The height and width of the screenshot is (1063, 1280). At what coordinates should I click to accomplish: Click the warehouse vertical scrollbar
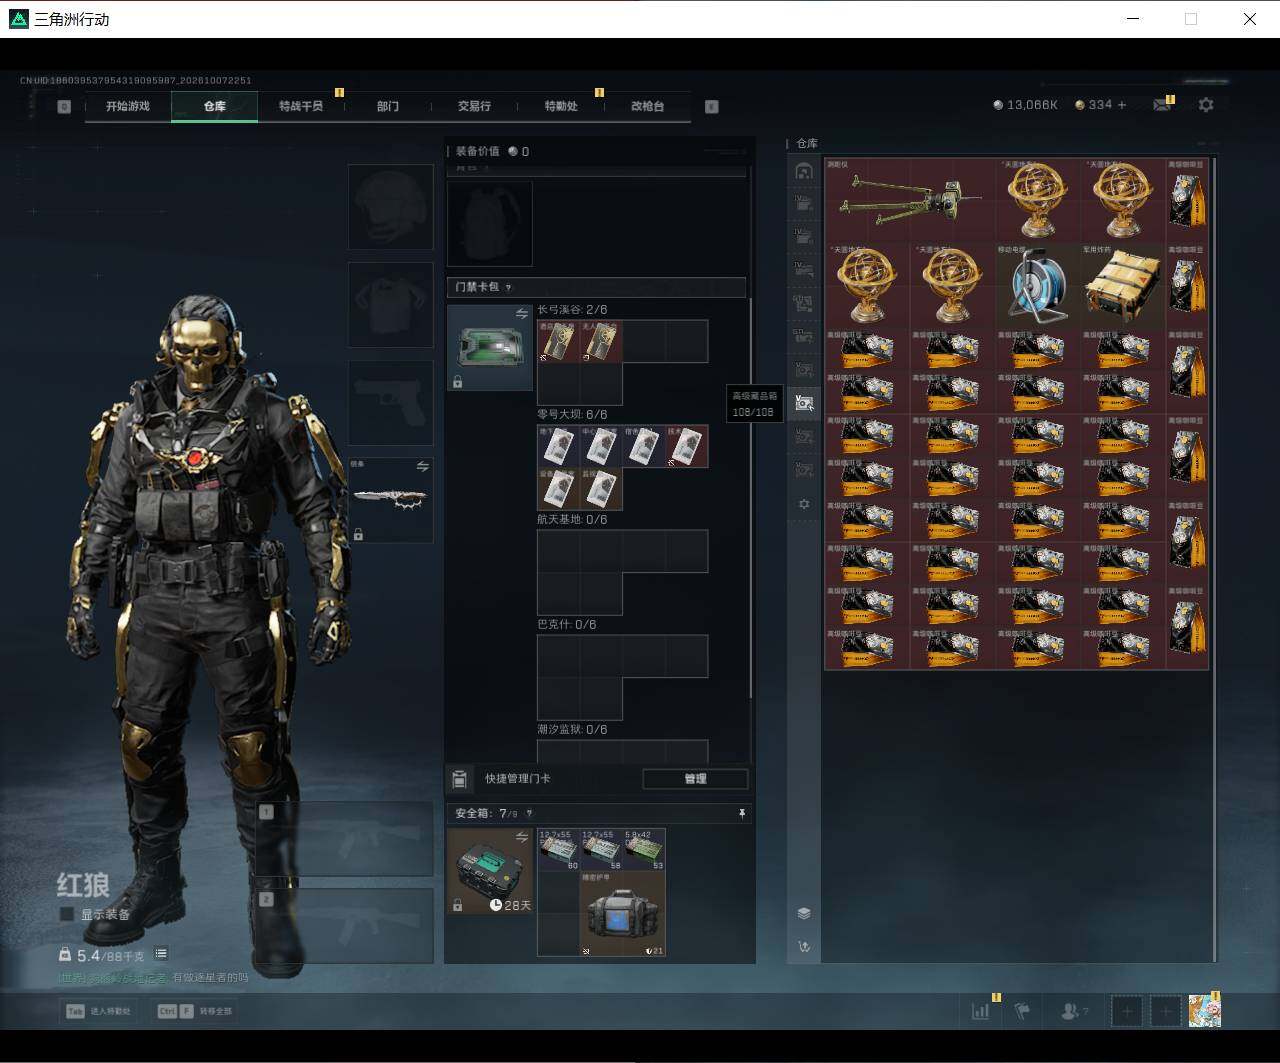point(1215,558)
